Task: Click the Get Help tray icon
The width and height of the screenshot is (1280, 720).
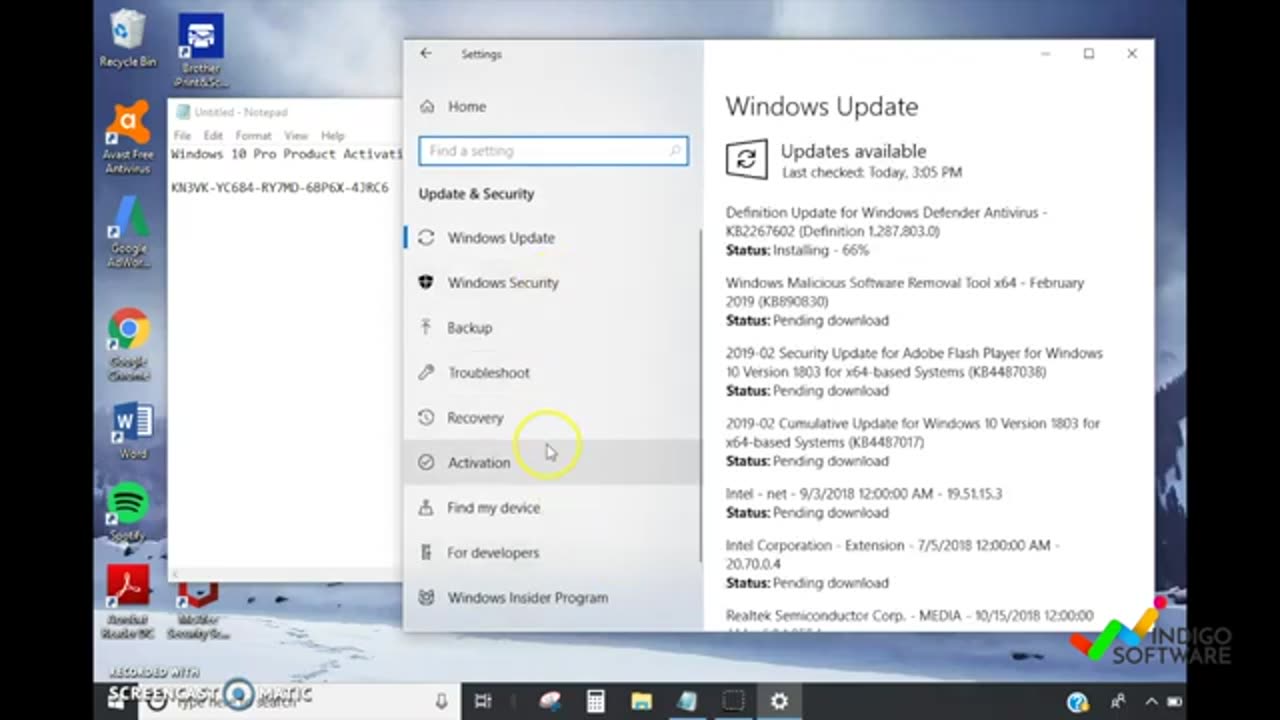Action: point(1077,702)
